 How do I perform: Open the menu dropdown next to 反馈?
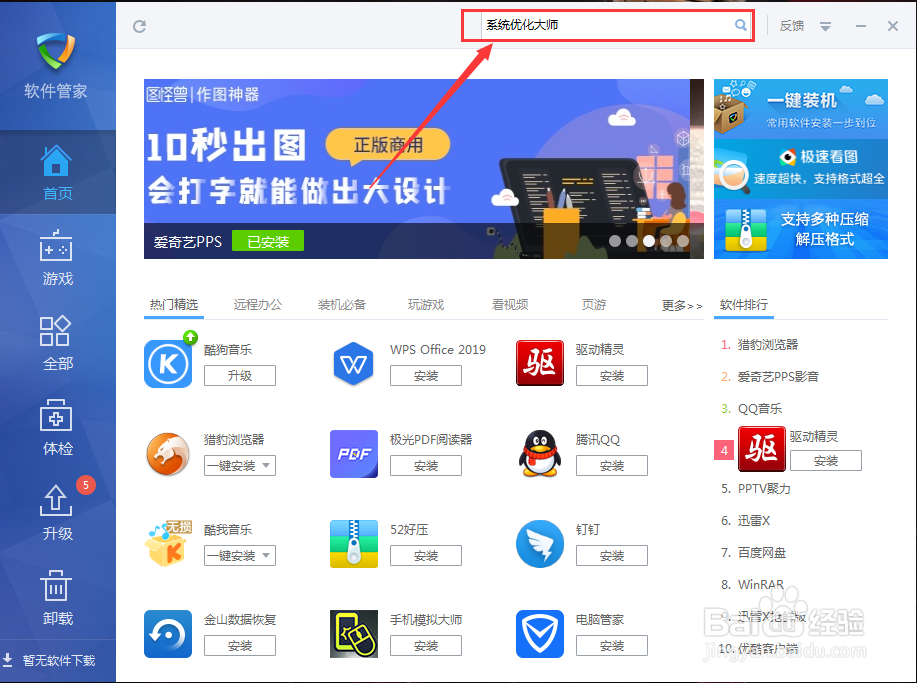click(825, 26)
